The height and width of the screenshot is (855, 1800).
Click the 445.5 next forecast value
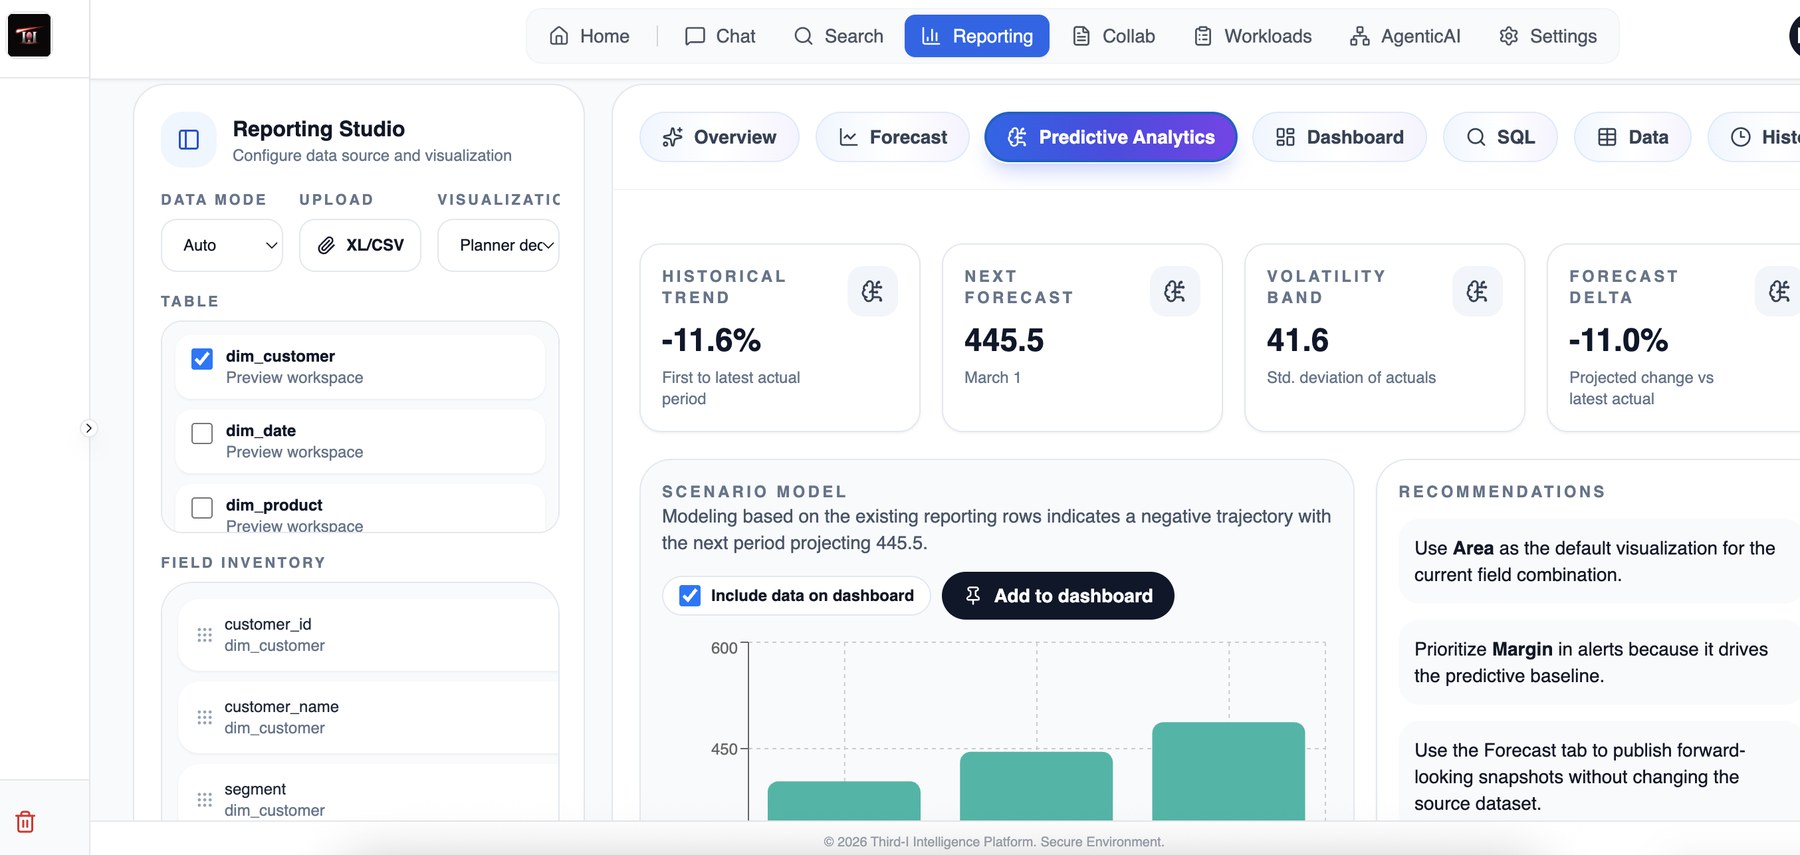pyautogui.click(x=1004, y=340)
